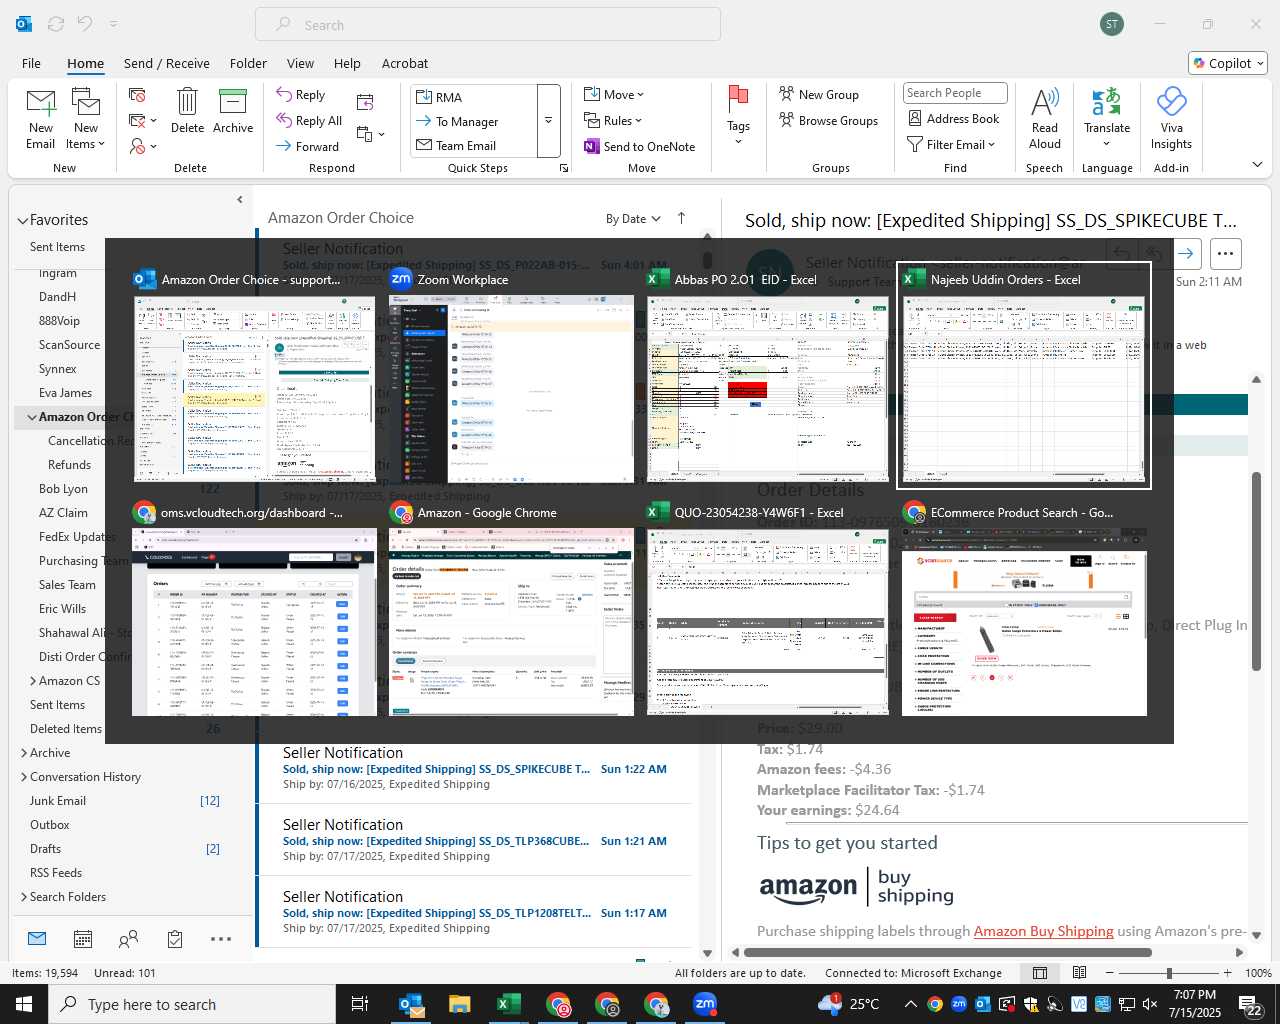Click Reply All in Respond group
This screenshot has height=1024, width=1280.
click(x=309, y=121)
